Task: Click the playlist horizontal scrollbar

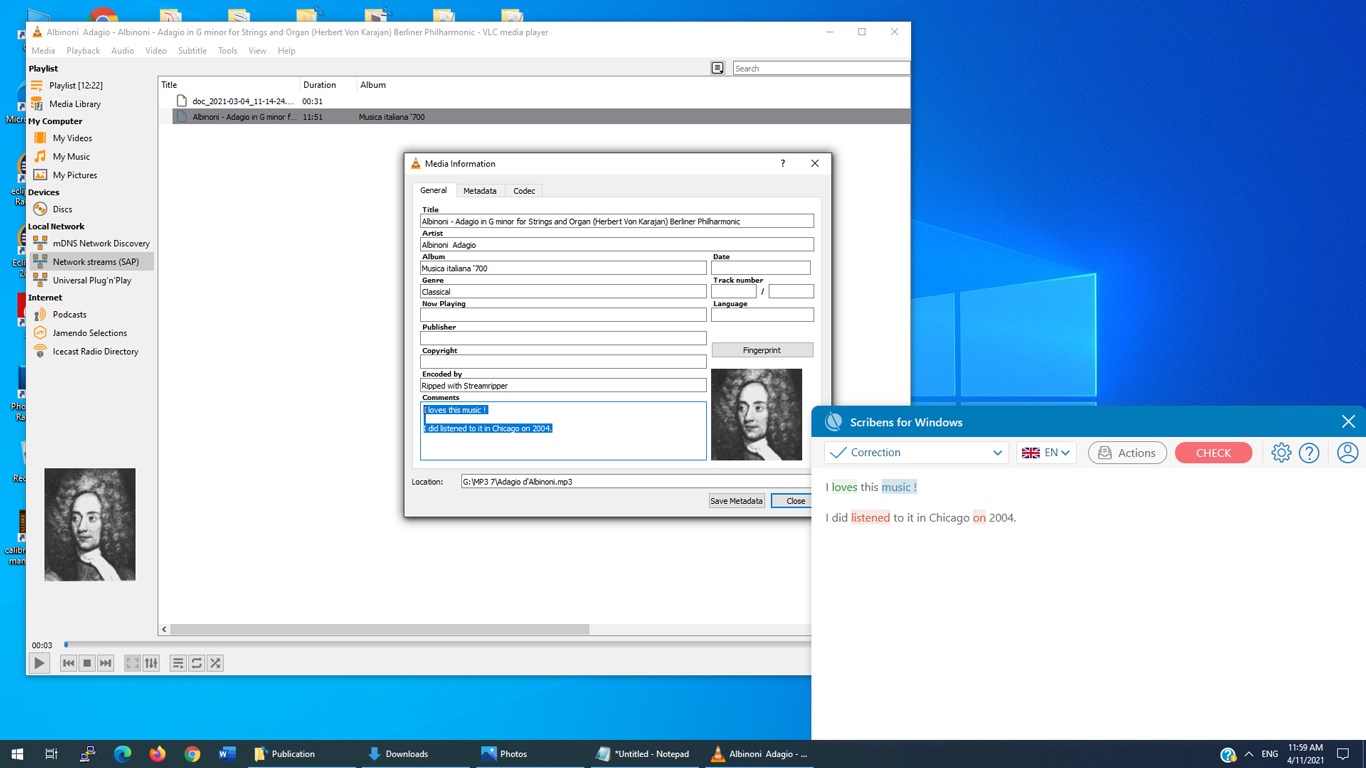Action: pyautogui.click(x=380, y=629)
